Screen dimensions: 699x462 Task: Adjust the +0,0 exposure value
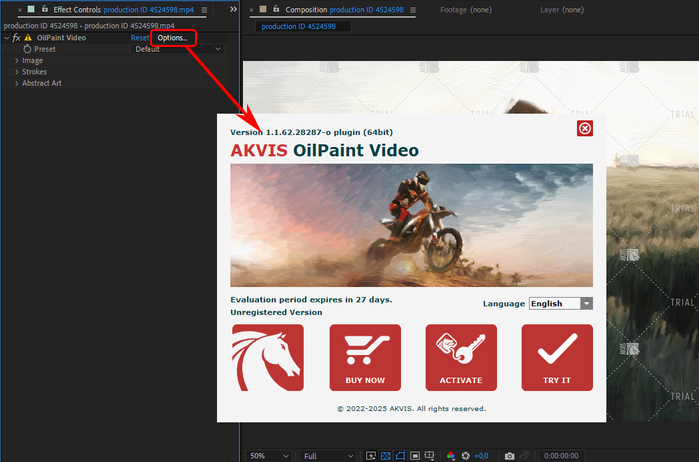click(x=481, y=456)
